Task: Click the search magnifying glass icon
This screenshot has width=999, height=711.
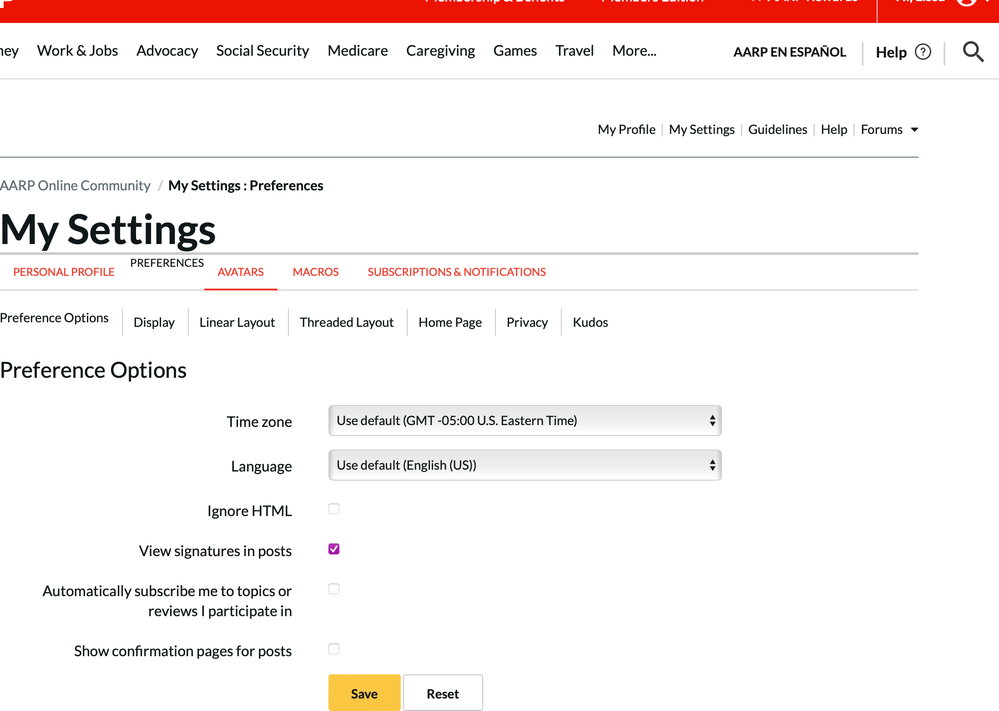Action: tap(973, 51)
